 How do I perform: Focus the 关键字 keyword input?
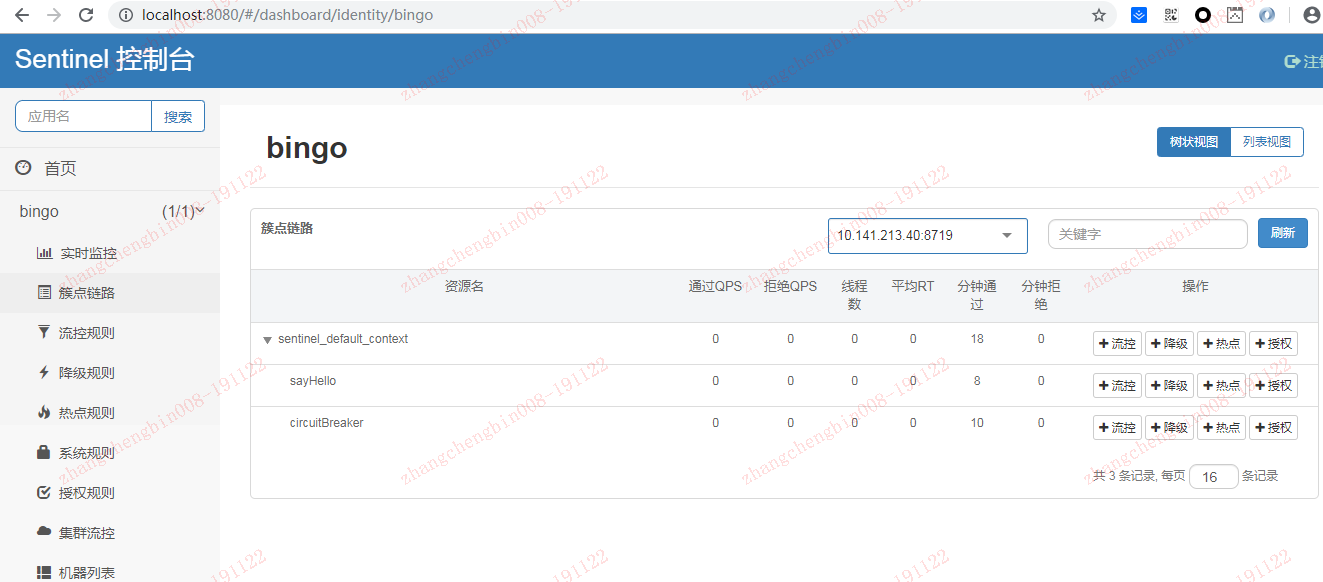[1148, 234]
